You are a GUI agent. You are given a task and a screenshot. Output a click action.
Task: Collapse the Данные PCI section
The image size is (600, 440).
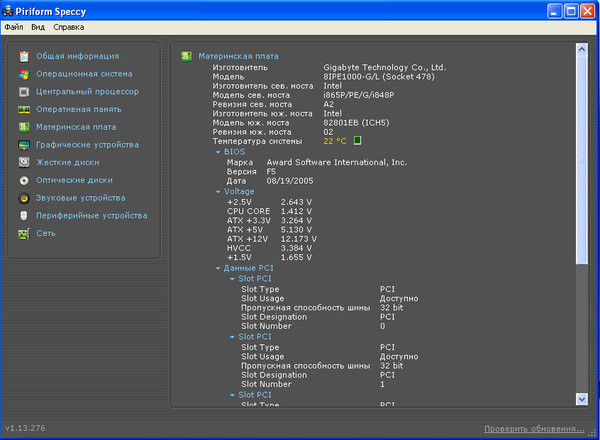point(218,269)
